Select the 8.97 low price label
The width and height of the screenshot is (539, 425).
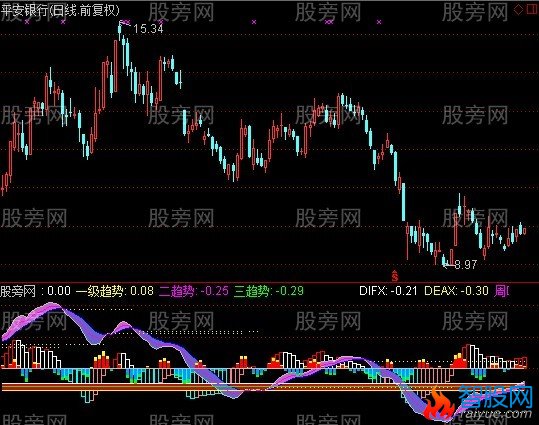(x=466, y=264)
